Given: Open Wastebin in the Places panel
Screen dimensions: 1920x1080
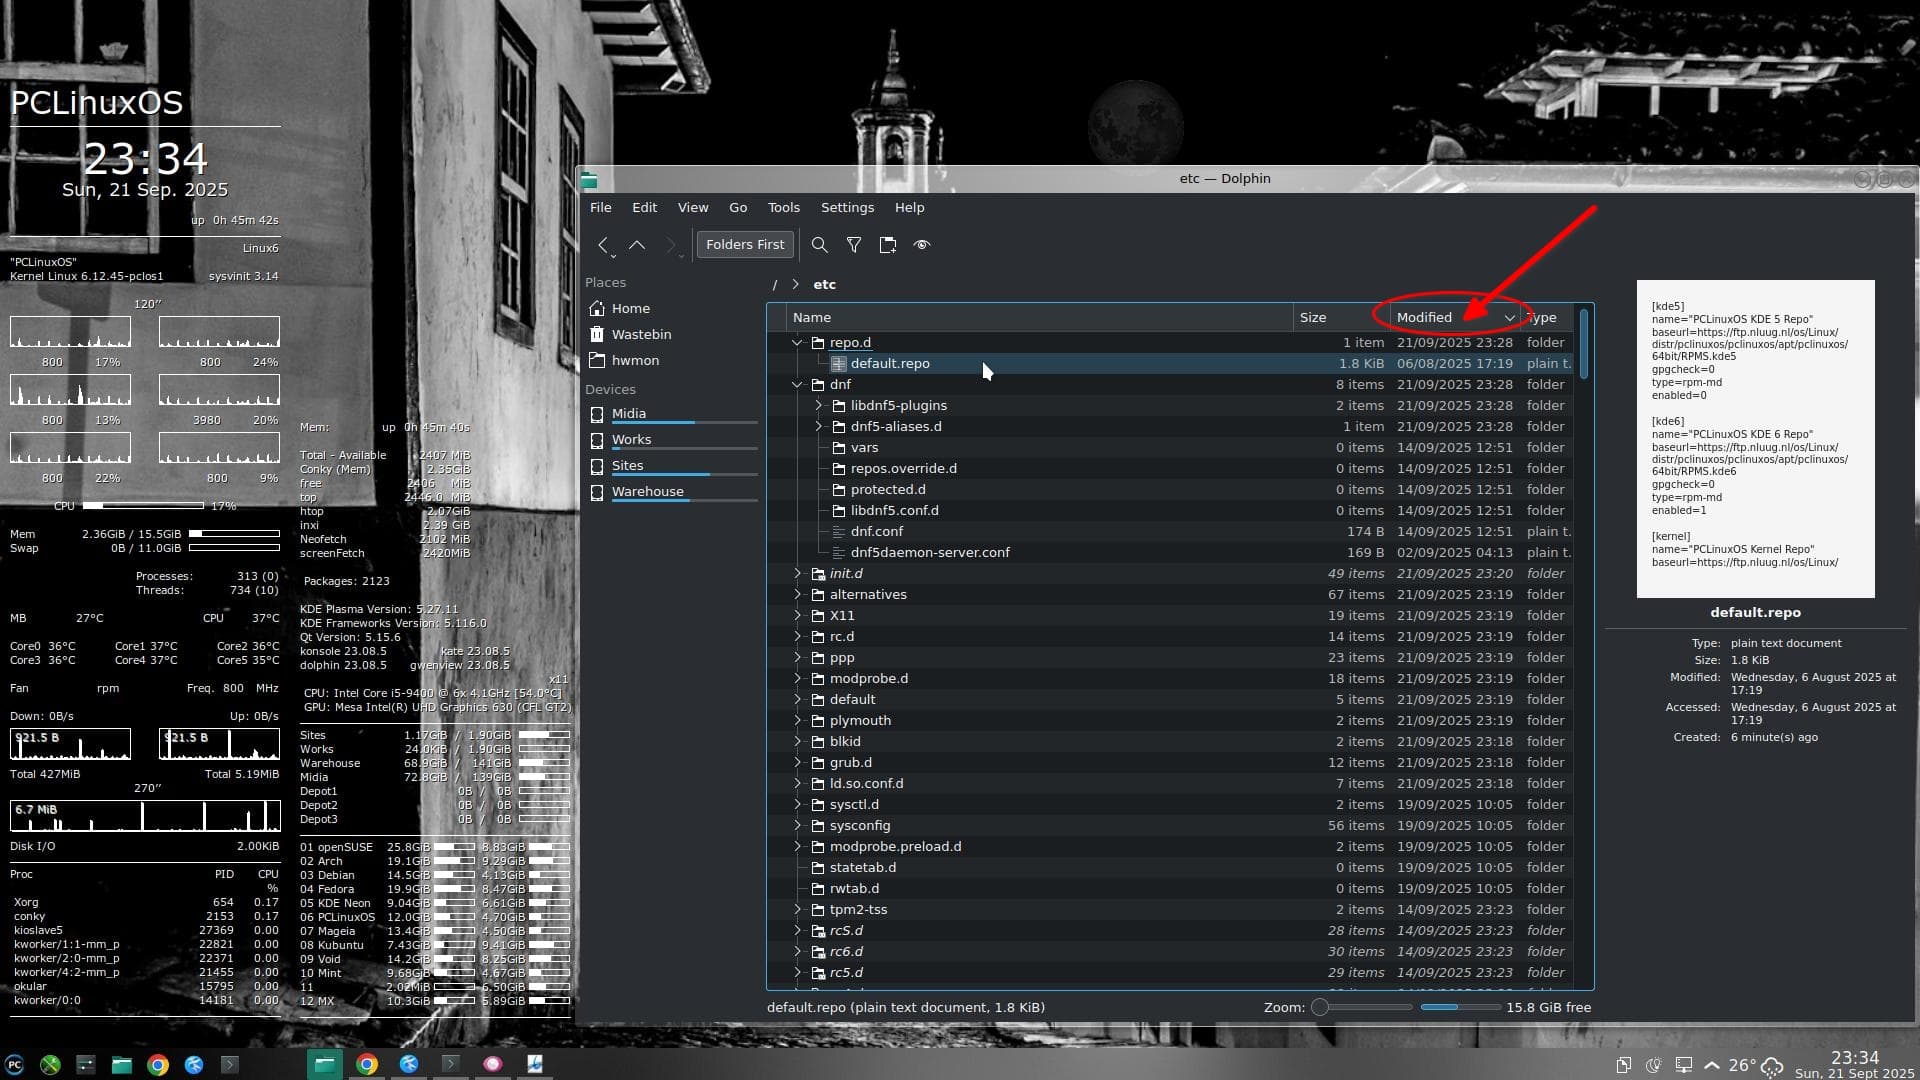Looking at the screenshot, I should click(641, 335).
